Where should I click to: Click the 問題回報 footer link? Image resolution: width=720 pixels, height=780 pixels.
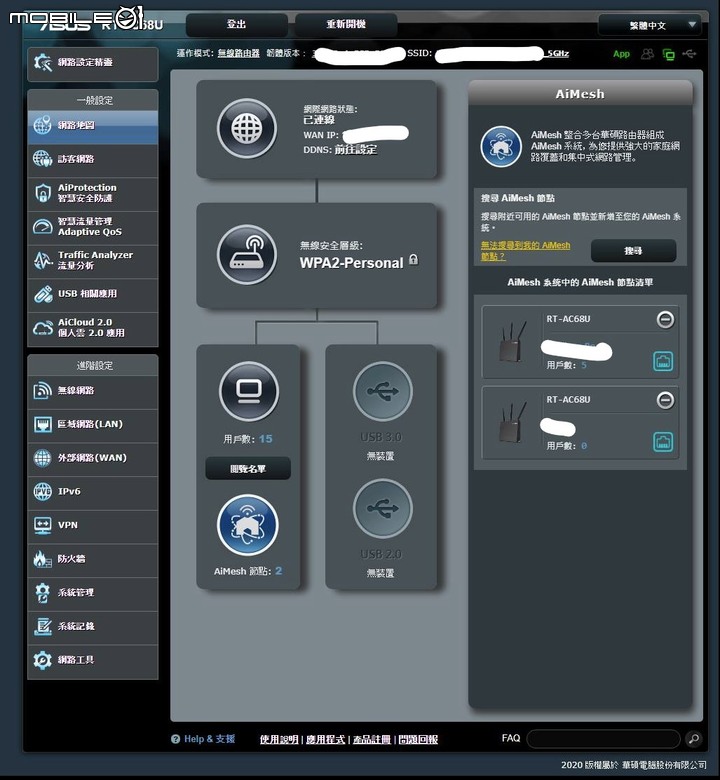click(x=418, y=740)
